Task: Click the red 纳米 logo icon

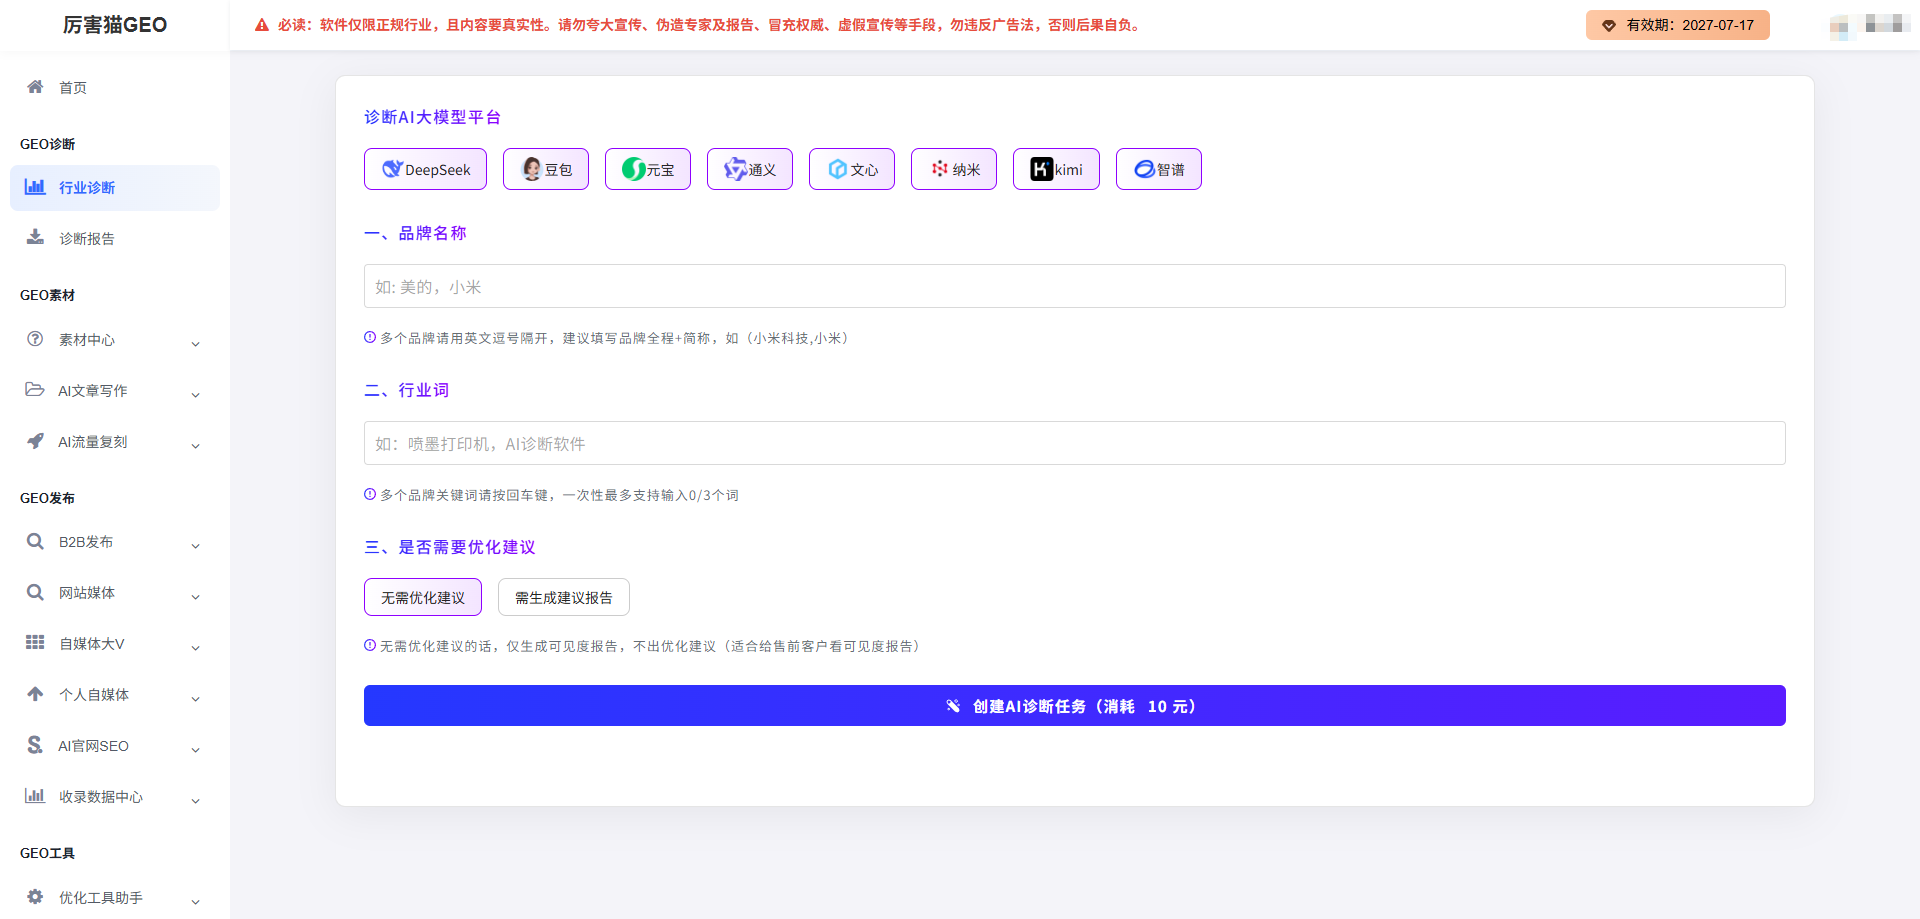Action: (939, 168)
